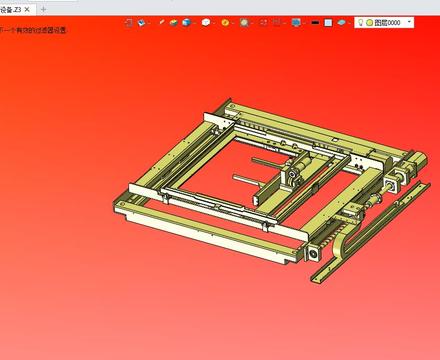This screenshot has width=440, height=360.
Task: Click the blue shaded cube display icon
Action: pos(186,22)
